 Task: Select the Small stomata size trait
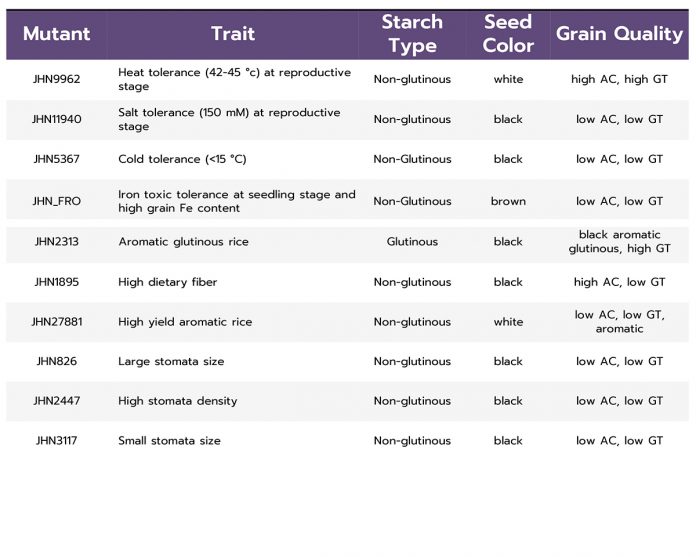(x=169, y=441)
